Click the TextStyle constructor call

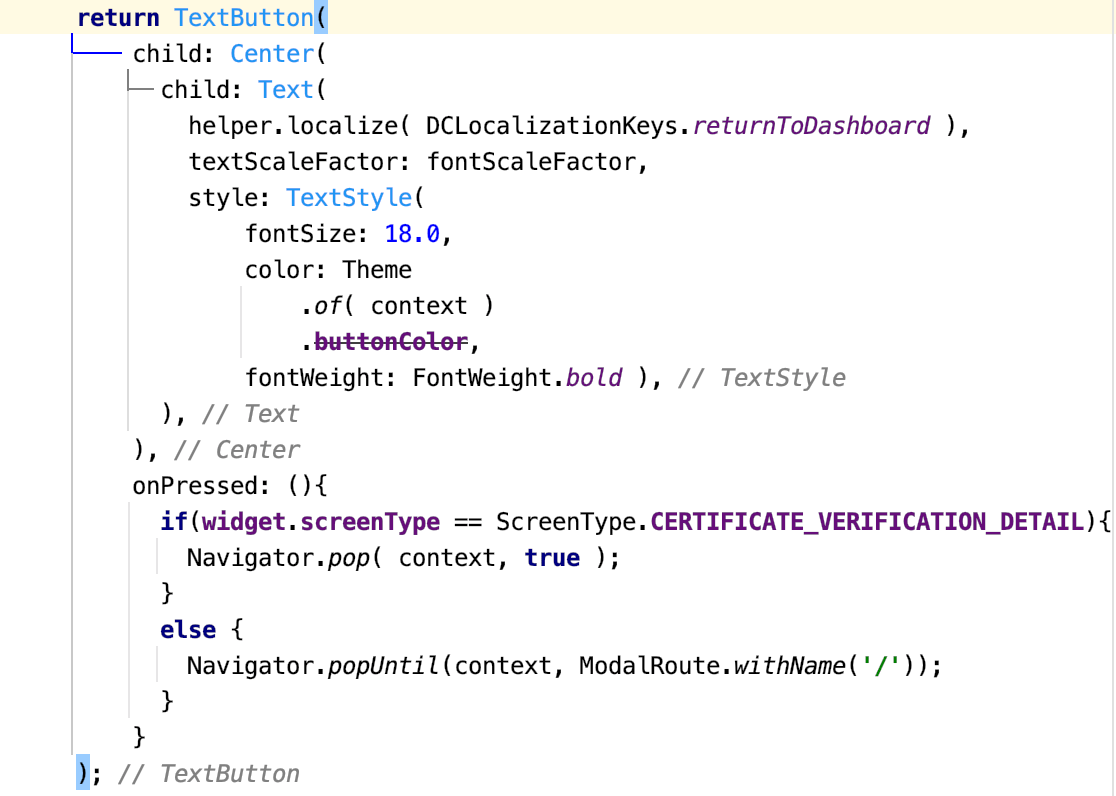(348, 197)
